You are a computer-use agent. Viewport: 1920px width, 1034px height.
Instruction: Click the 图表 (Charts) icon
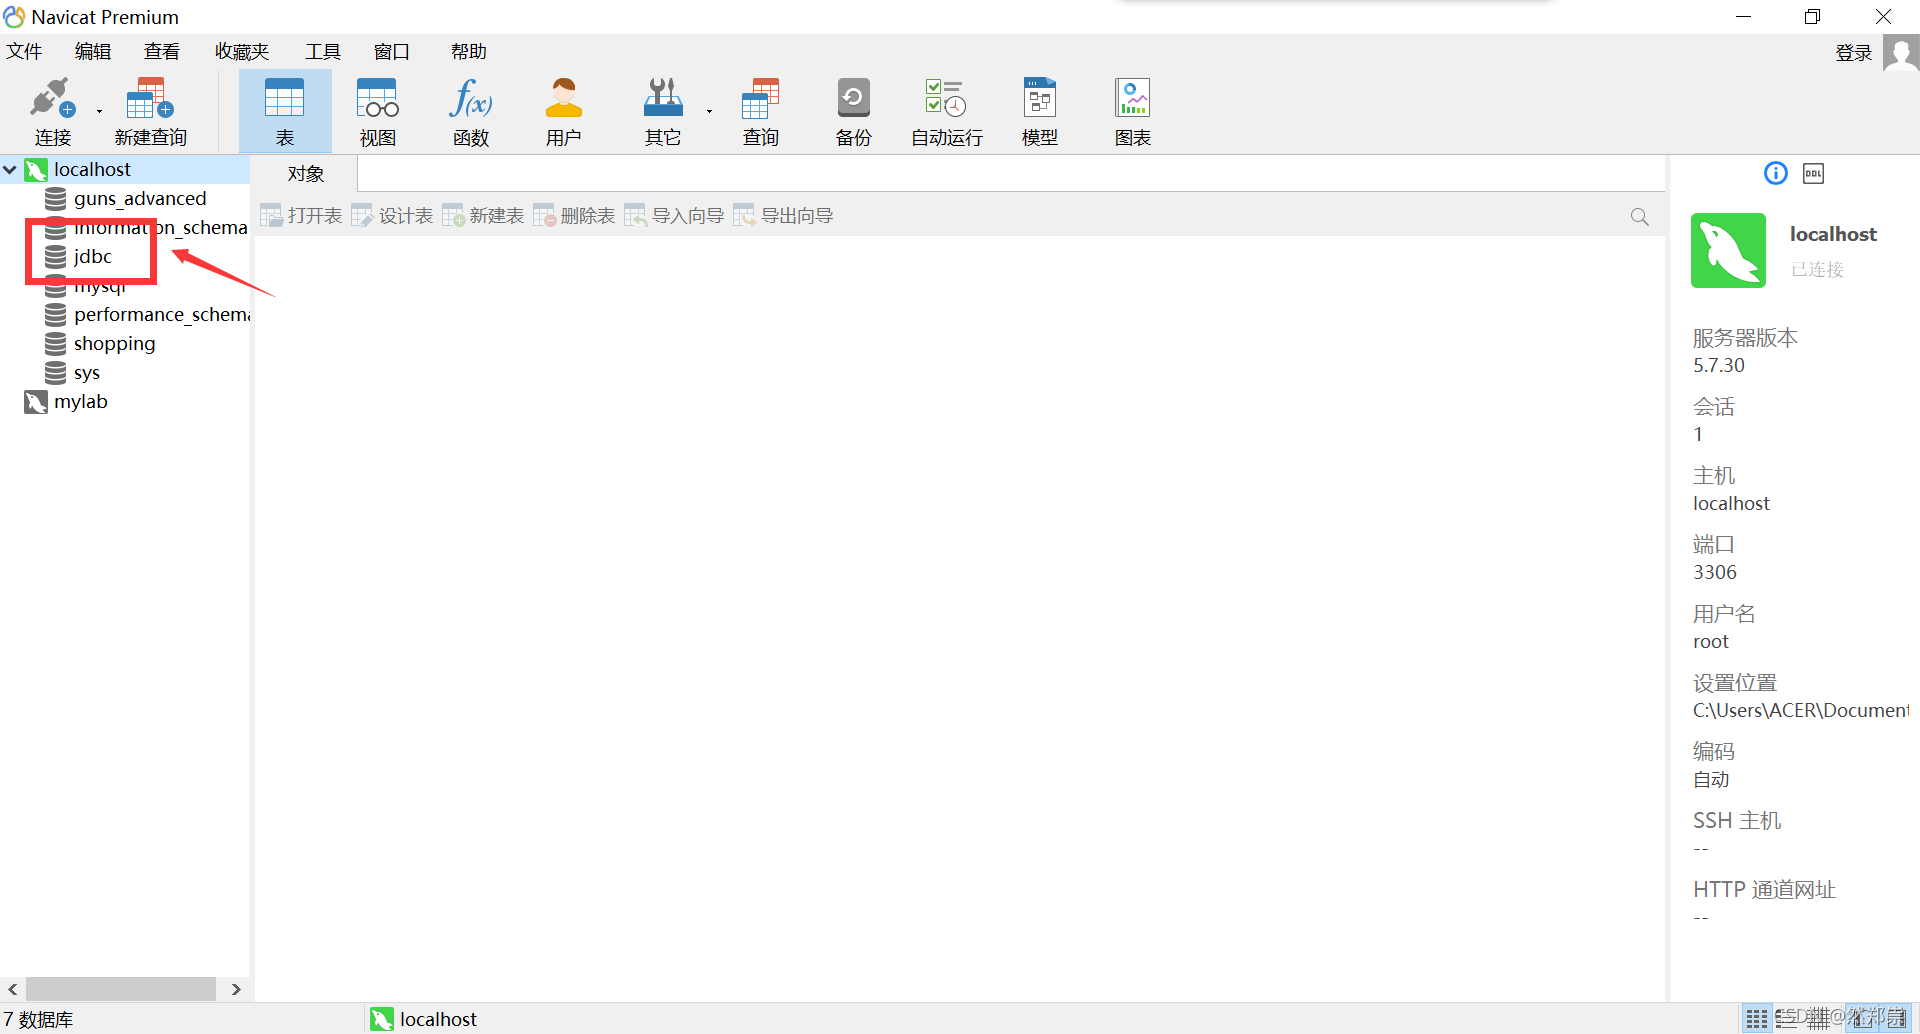[1131, 110]
